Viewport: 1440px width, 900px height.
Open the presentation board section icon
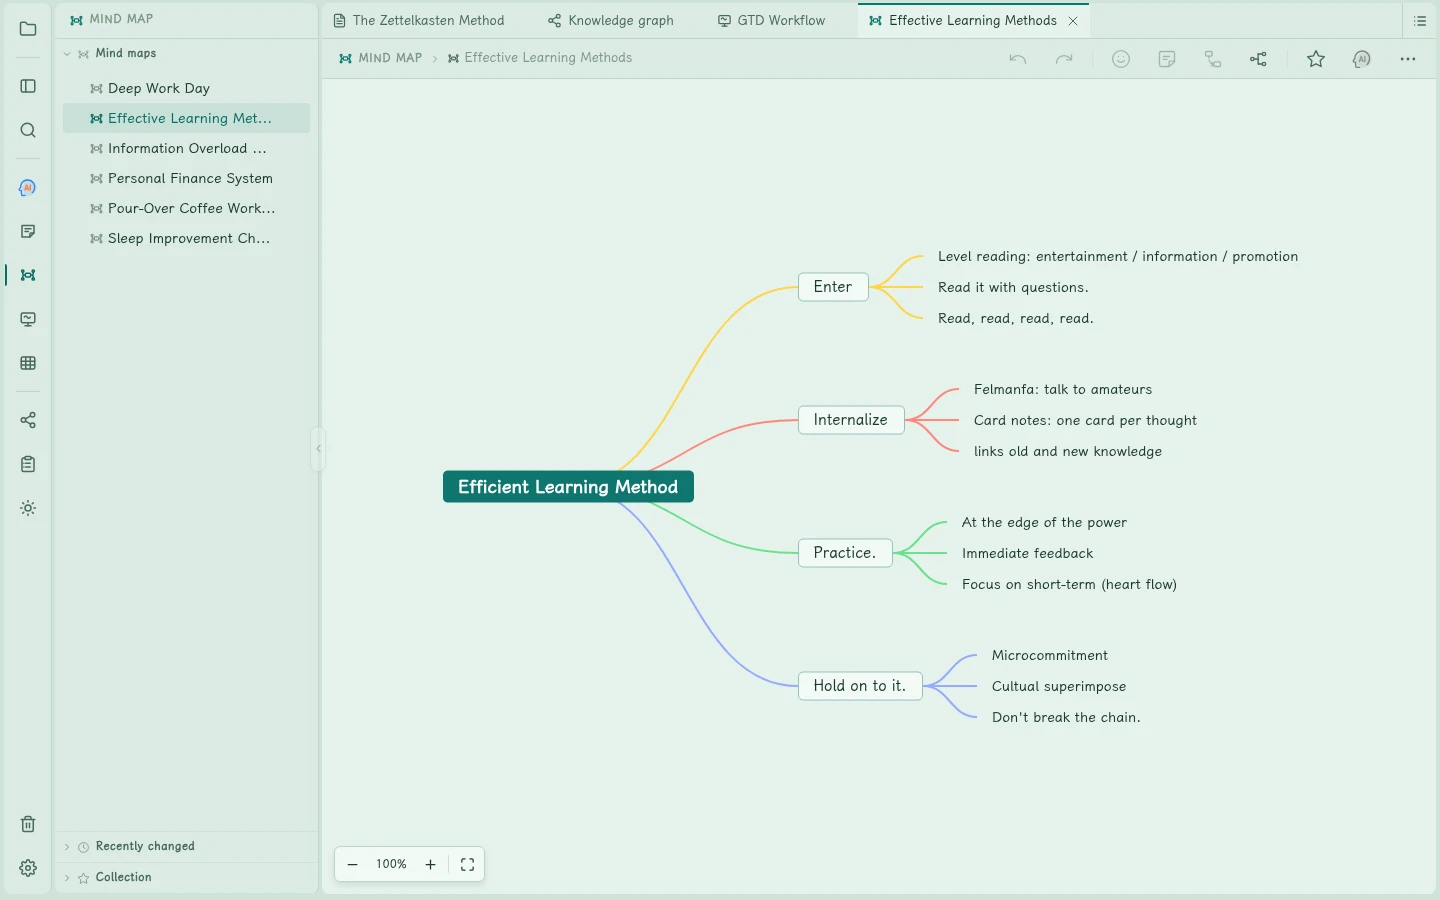click(x=28, y=319)
